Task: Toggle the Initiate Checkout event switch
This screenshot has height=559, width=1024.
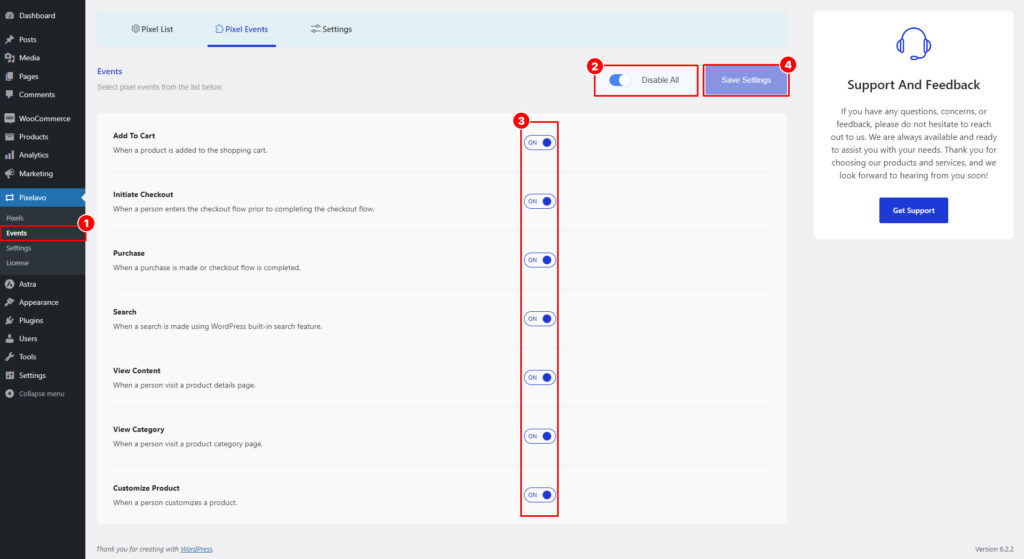Action: [x=539, y=202]
